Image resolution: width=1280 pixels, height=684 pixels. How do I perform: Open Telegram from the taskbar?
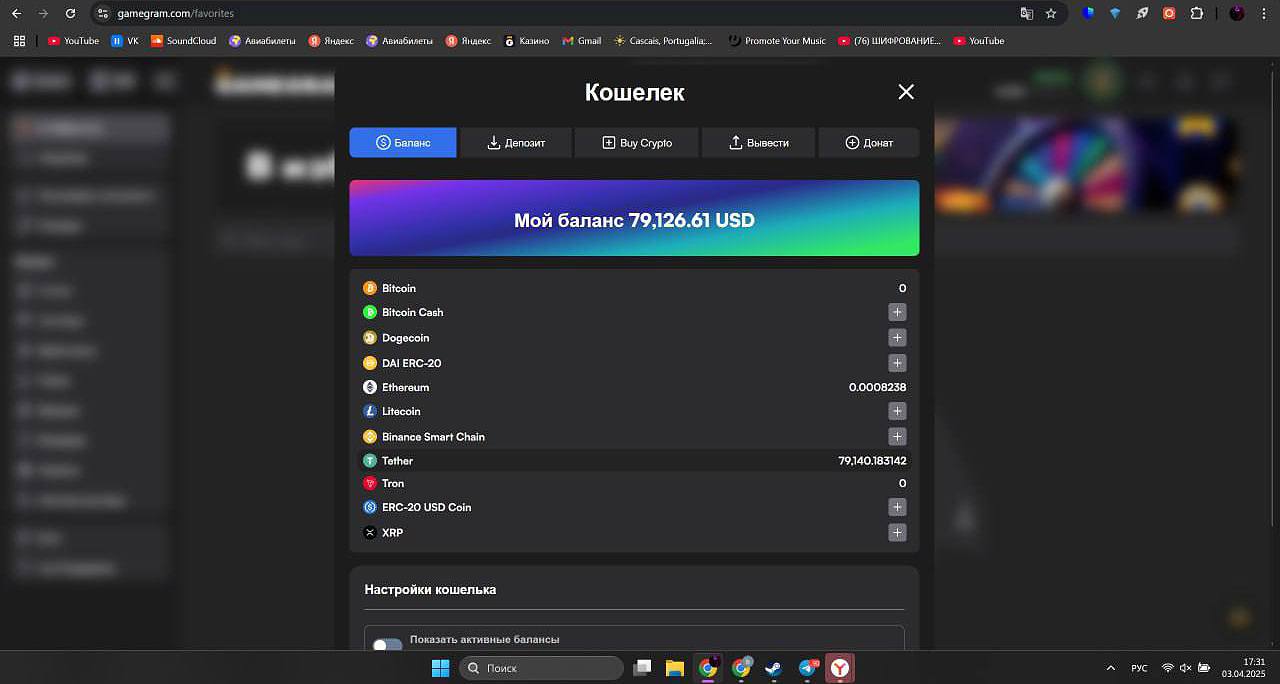pos(807,668)
